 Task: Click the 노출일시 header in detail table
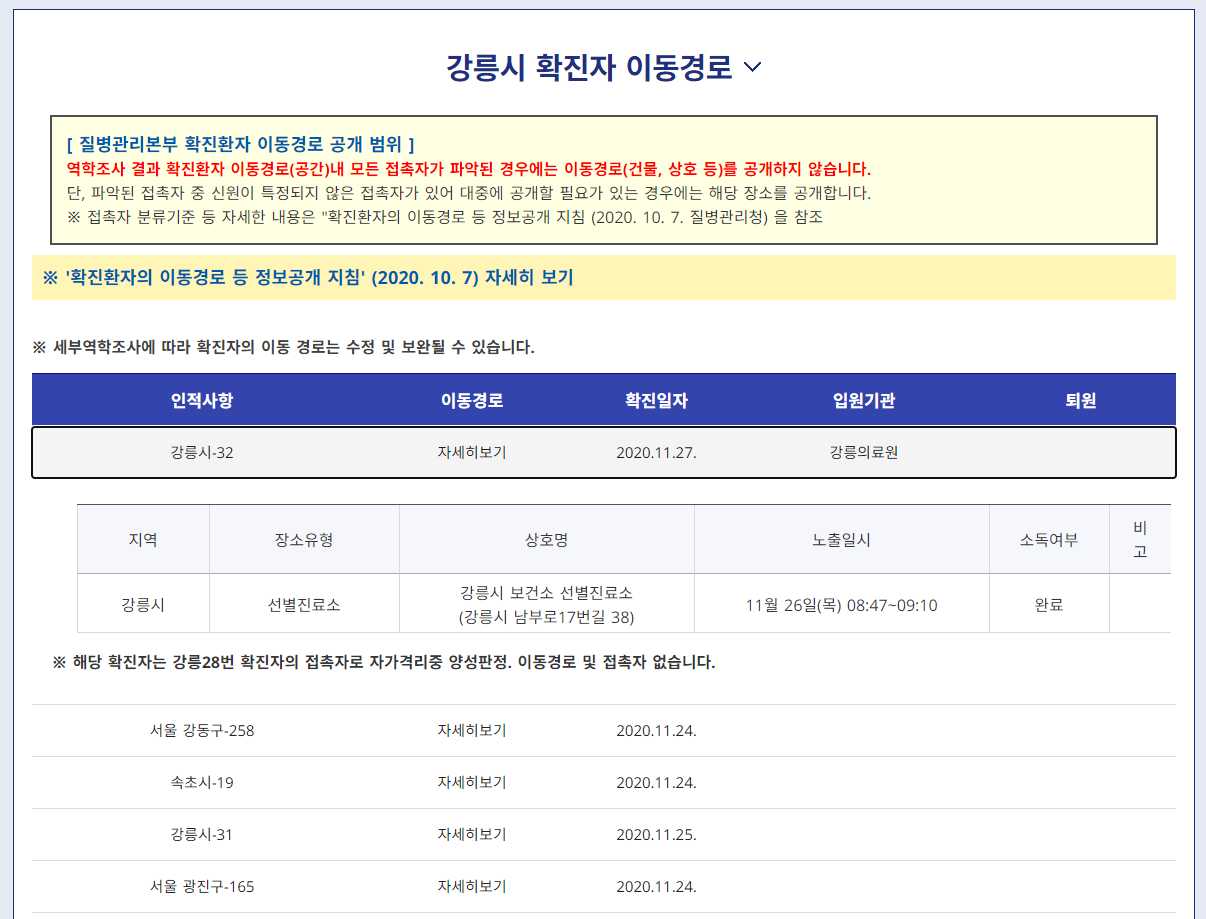[x=841, y=540]
